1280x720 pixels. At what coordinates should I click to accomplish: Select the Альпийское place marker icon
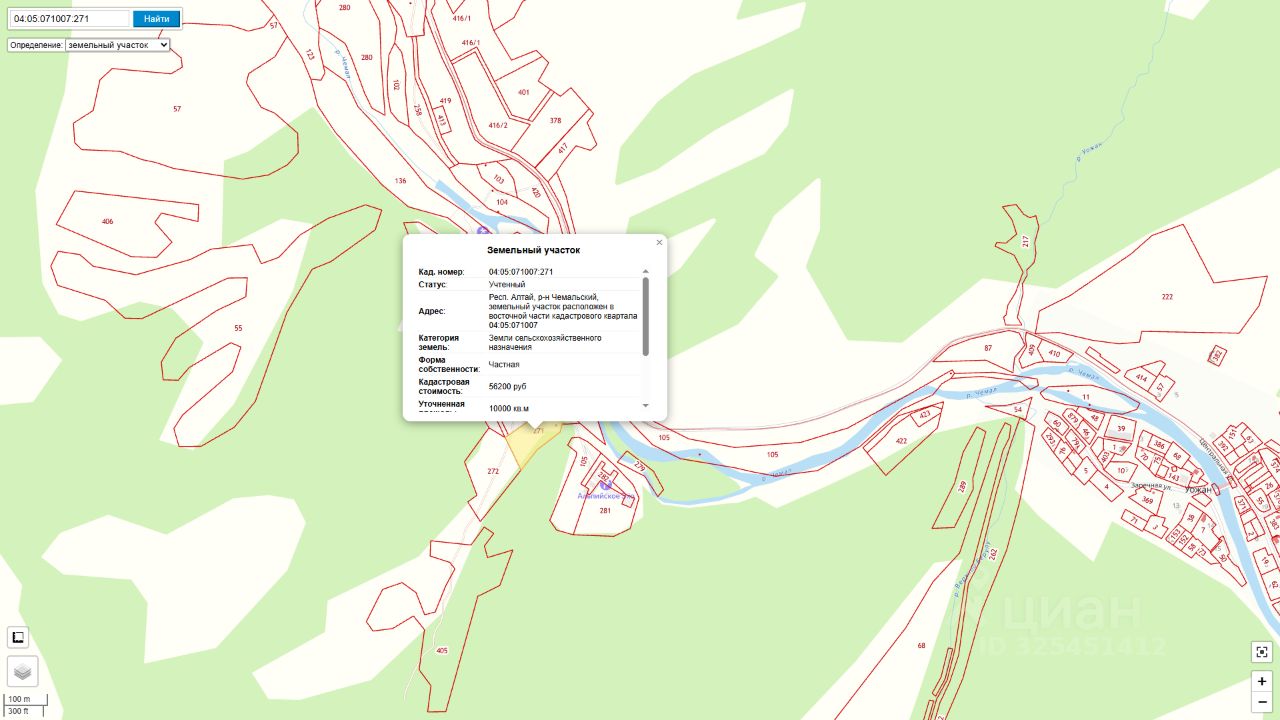pyautogui.click(x=604, y=484)
